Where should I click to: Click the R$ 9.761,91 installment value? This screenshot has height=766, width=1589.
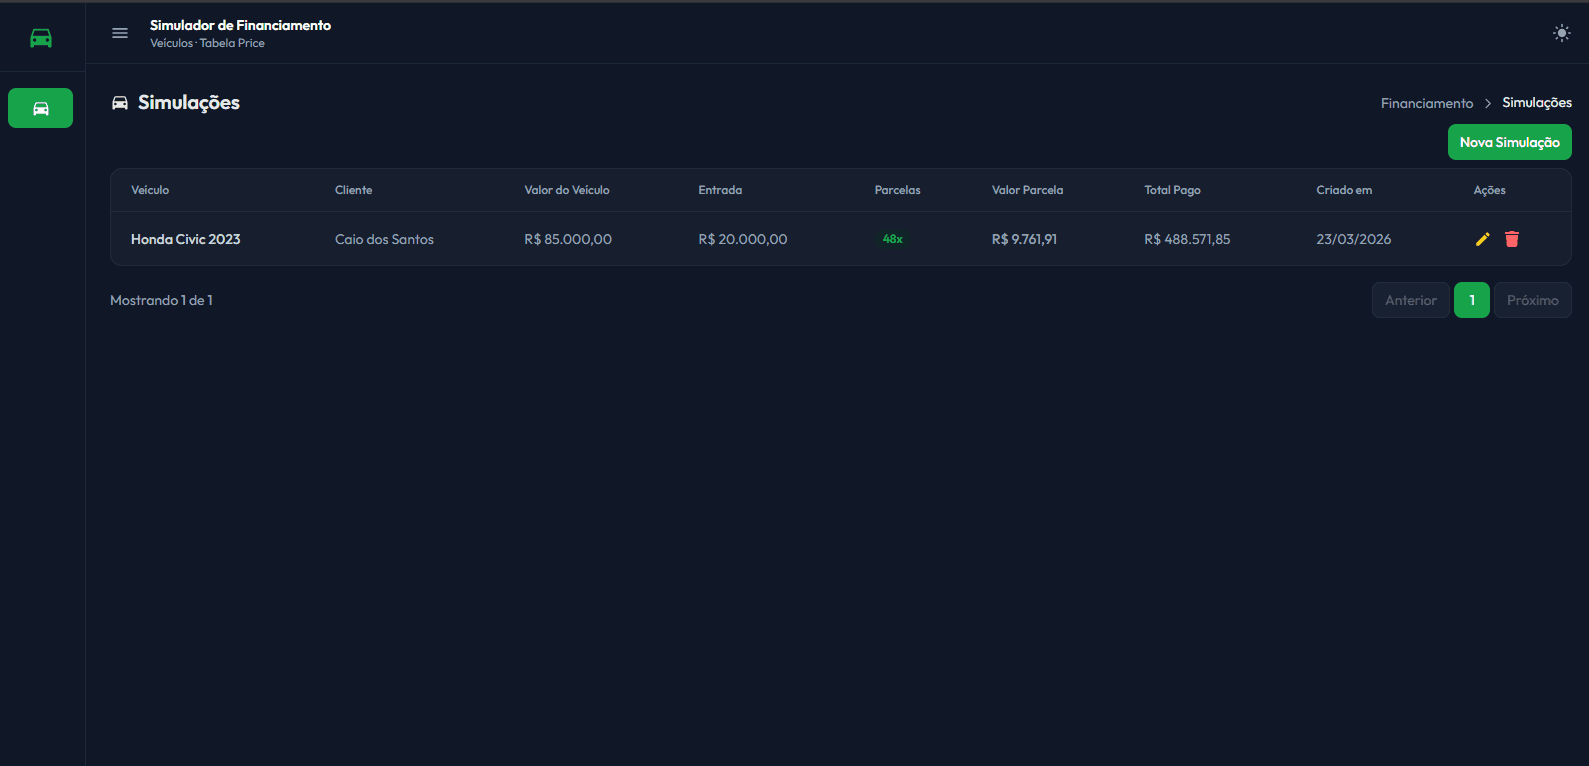[1024, 239]
